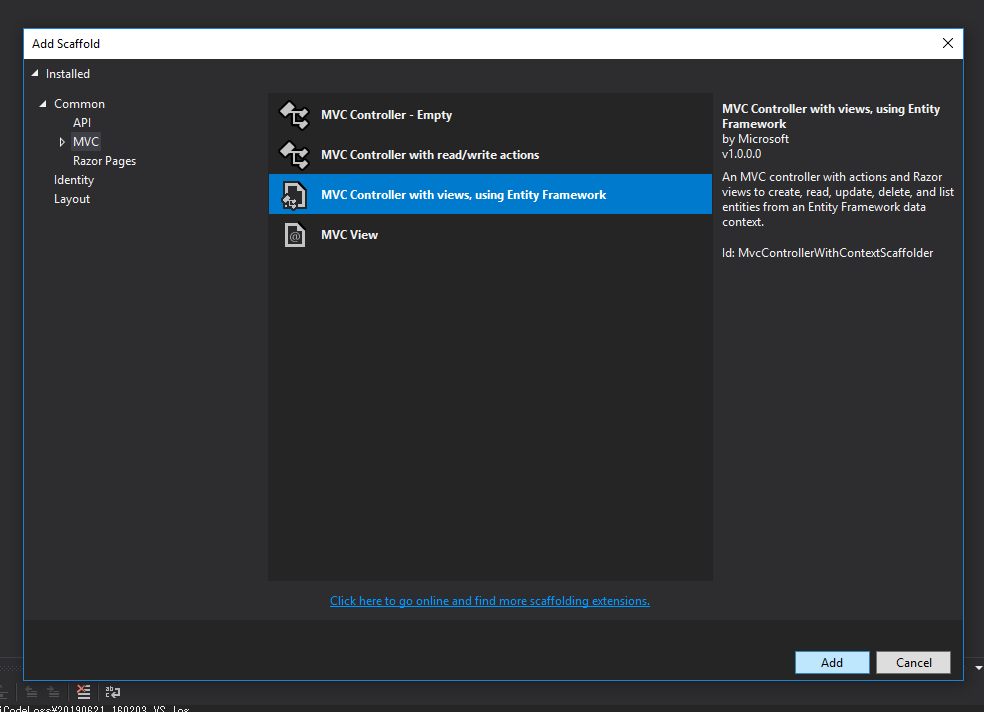Choose the MVC View template
984x712 pixels.
coord(490,235)
